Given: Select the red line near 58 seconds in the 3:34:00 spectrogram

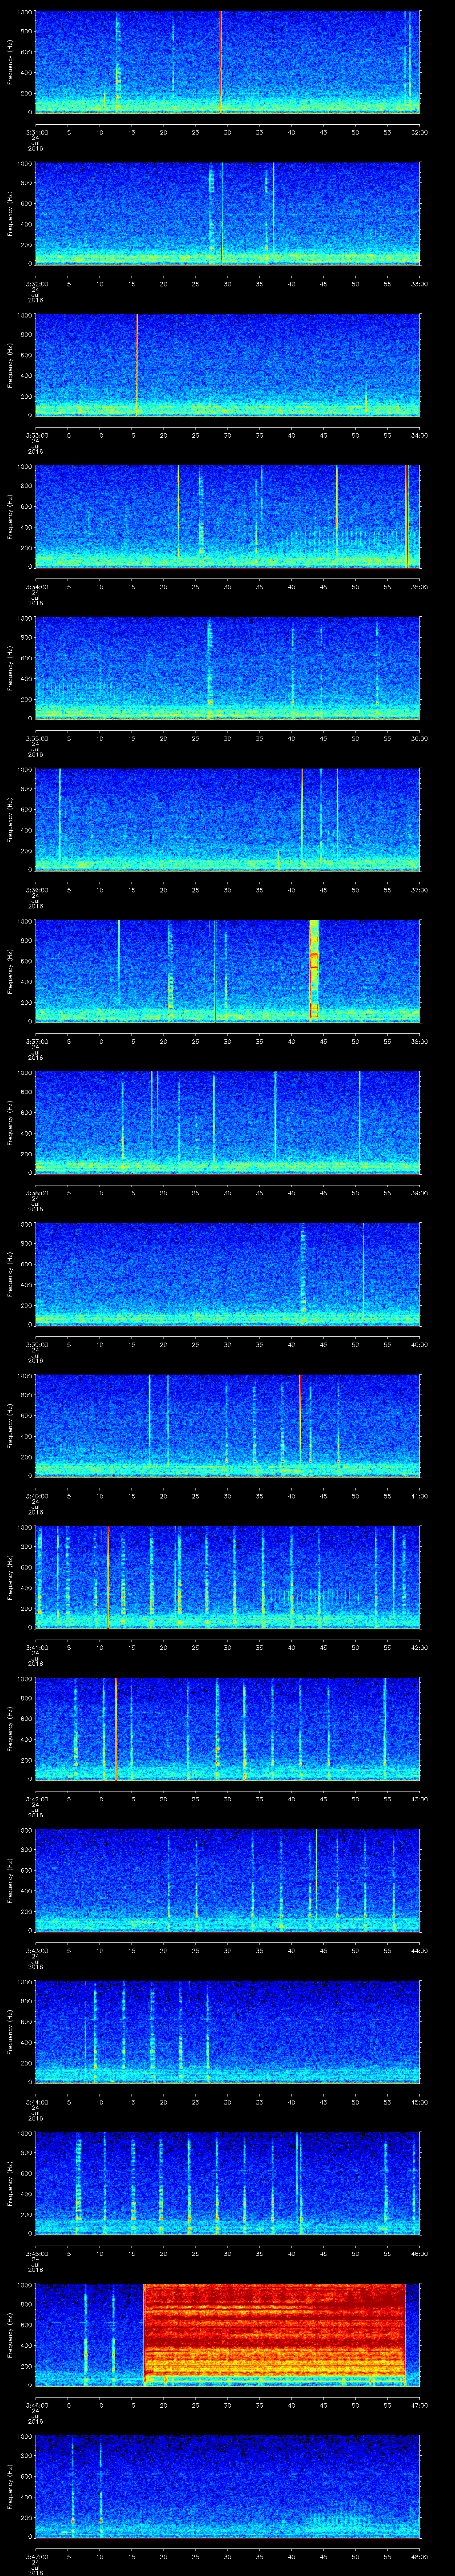Looking at the screenshot, I should click(x=407, y=516).
